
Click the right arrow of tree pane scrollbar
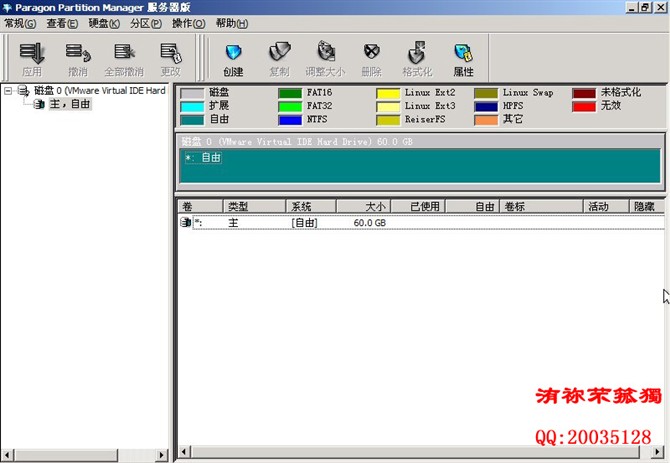161,455
